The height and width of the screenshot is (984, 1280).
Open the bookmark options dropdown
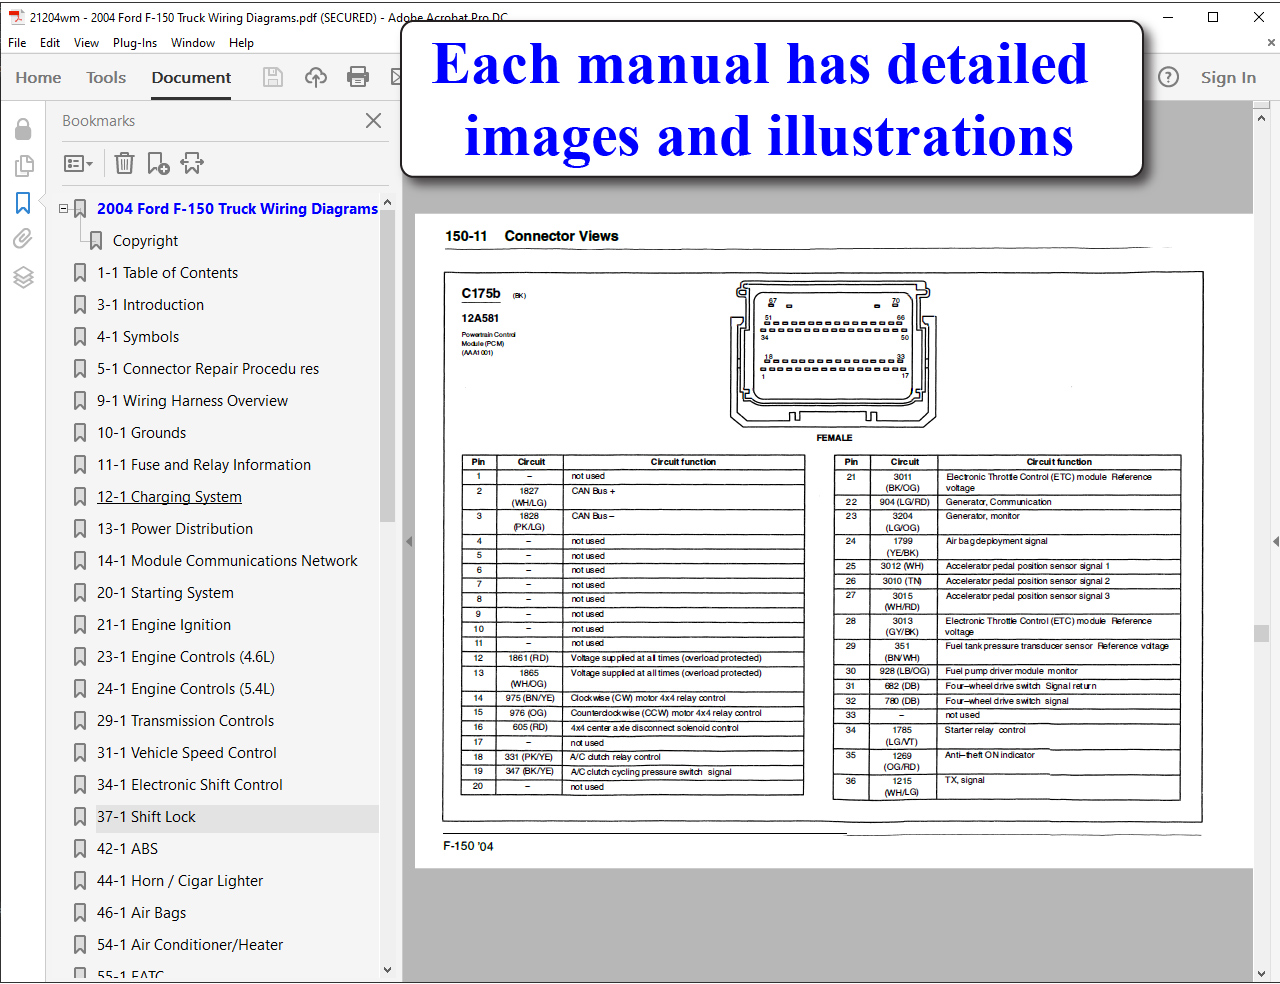coord(78,163)
